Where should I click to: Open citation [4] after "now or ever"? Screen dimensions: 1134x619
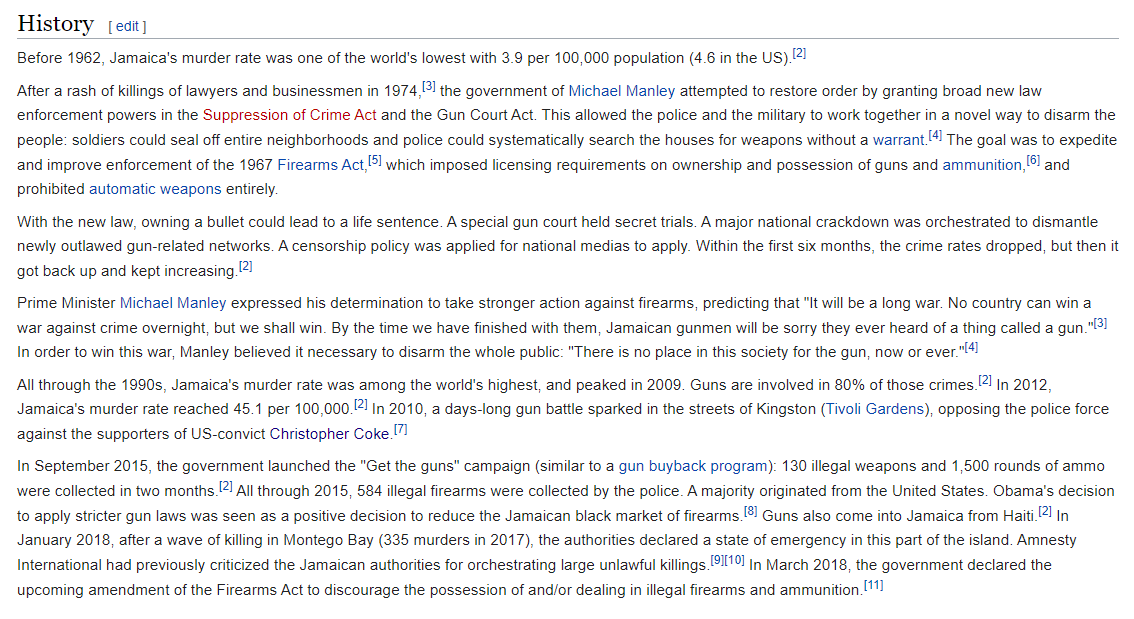[x=971, y=347]
